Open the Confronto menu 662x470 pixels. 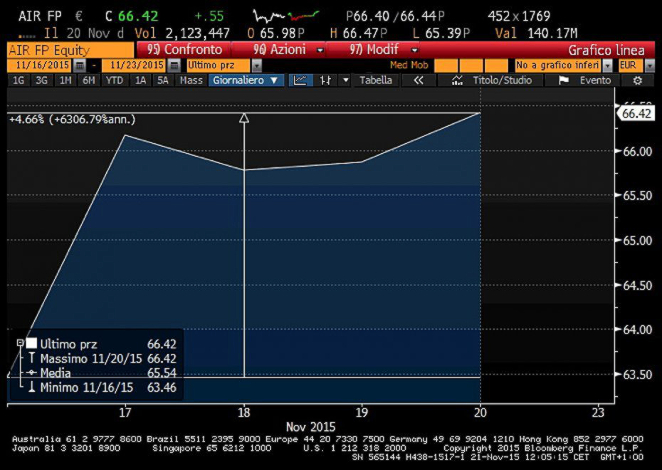[179, 49]
